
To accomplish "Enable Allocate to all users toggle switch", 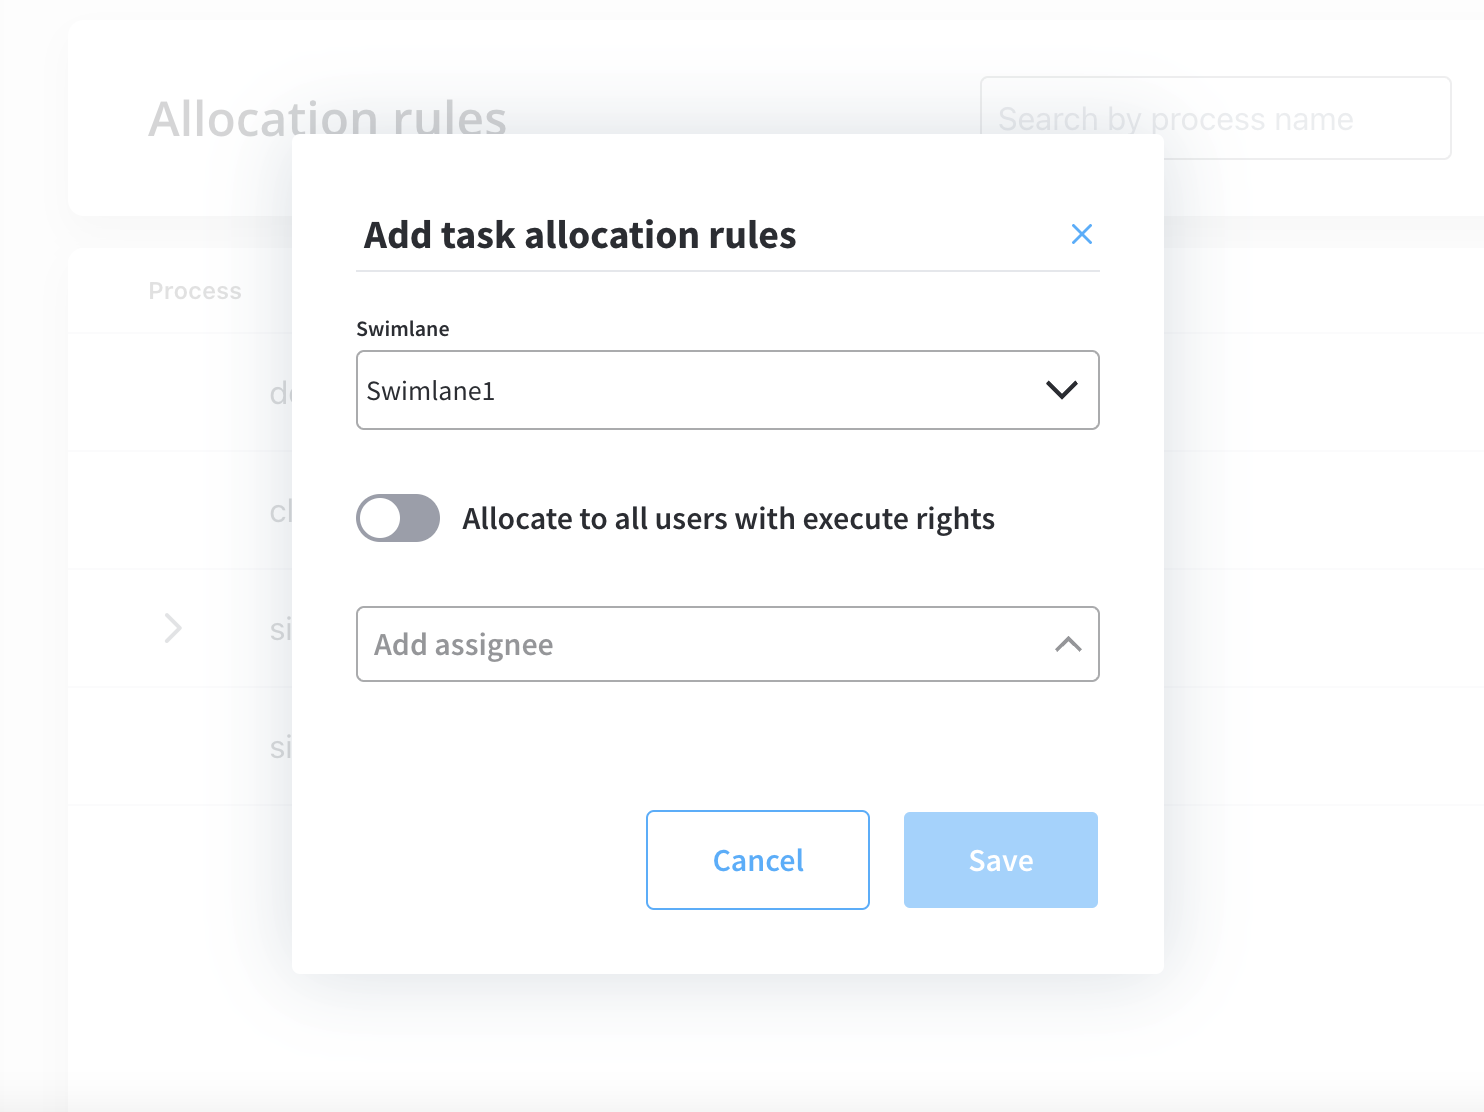I will click(x=398, y=518).
